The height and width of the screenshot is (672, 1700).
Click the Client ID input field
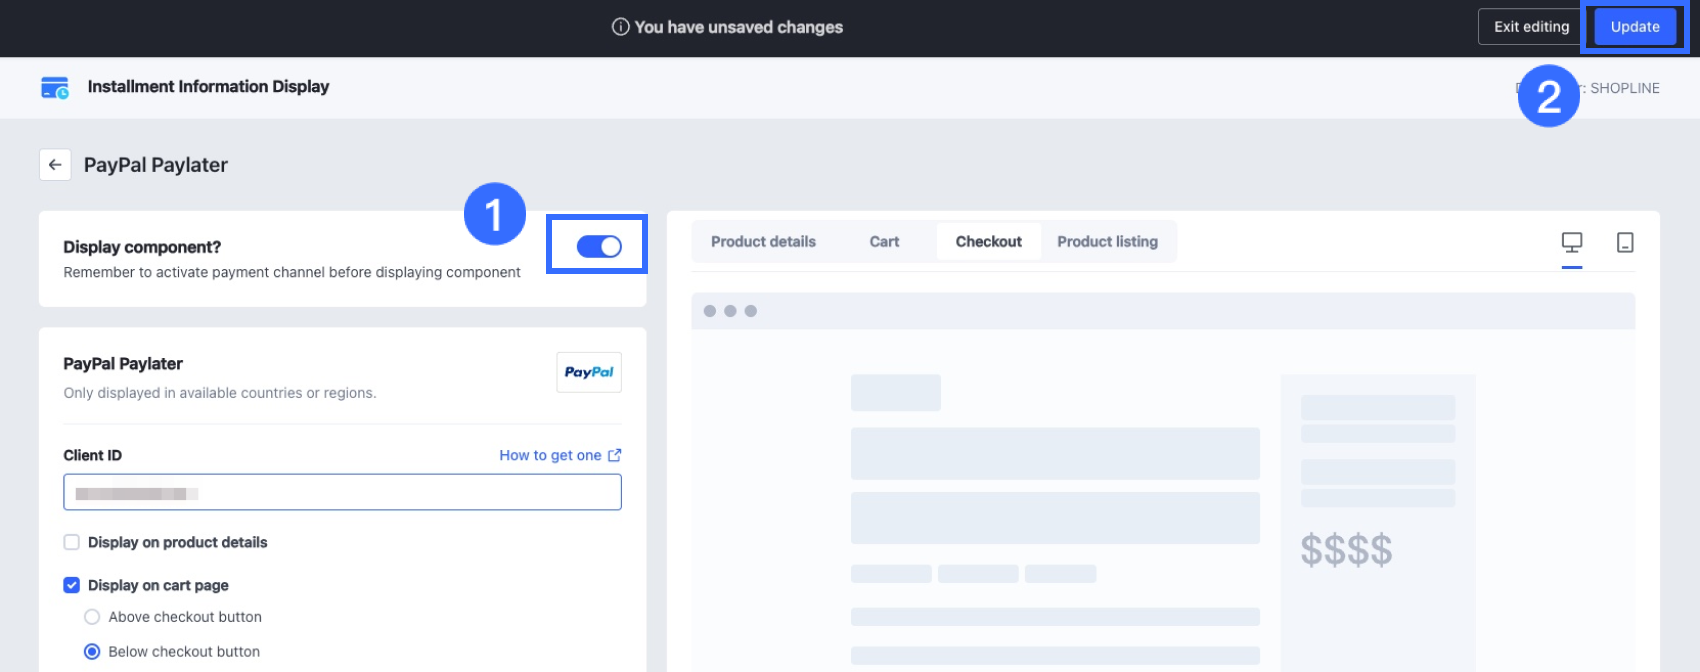tap(342, 492)
